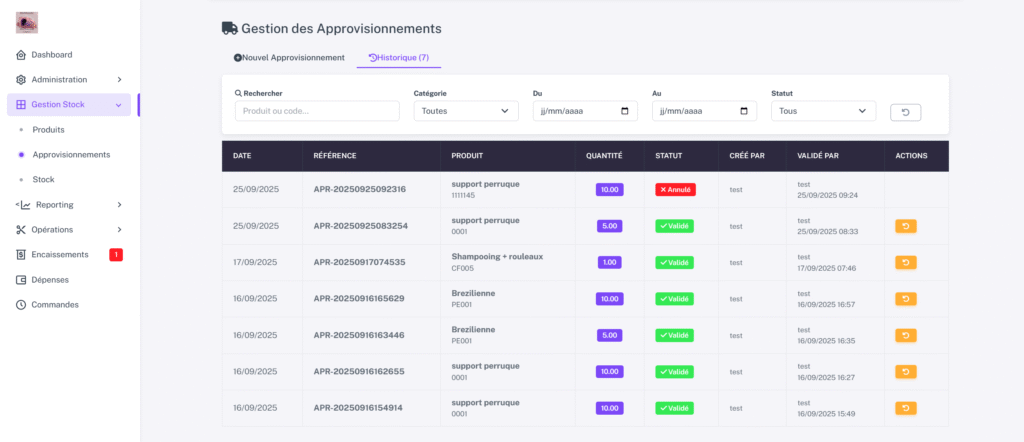Click the Commandes clock icon
This screenshot has width=1024, height=442.
point(22,304)
